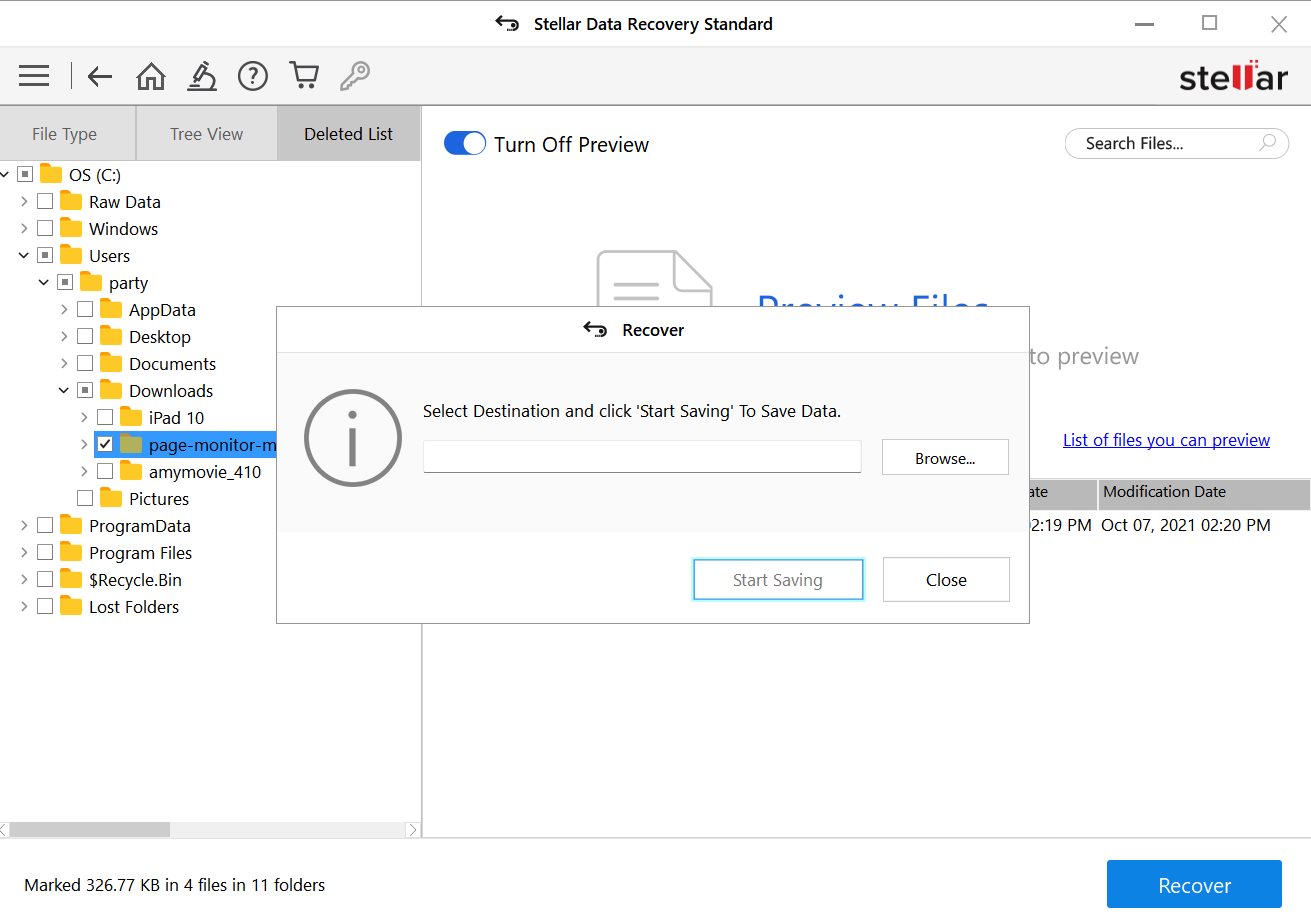Image resolution: width=1311 pixels, height=918 pixels.
Task: Check the amymovie_410 checkbox
Action: [x=105, y=471]
